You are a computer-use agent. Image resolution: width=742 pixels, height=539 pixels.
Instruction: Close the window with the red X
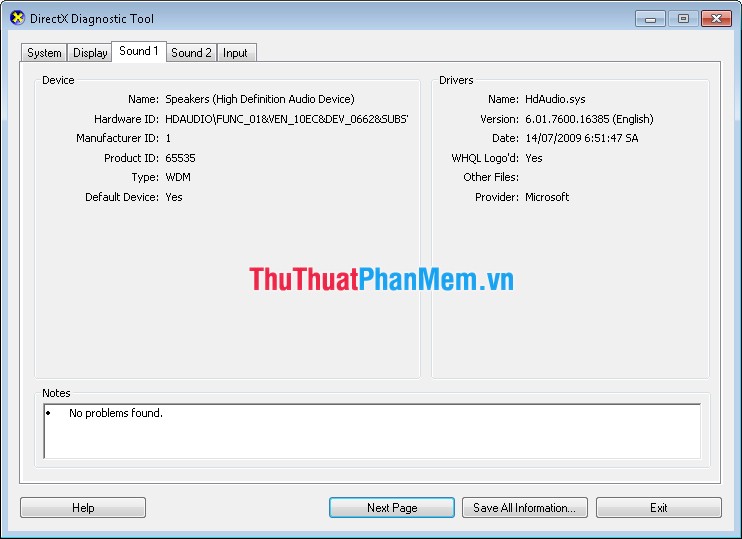[716, 18]
